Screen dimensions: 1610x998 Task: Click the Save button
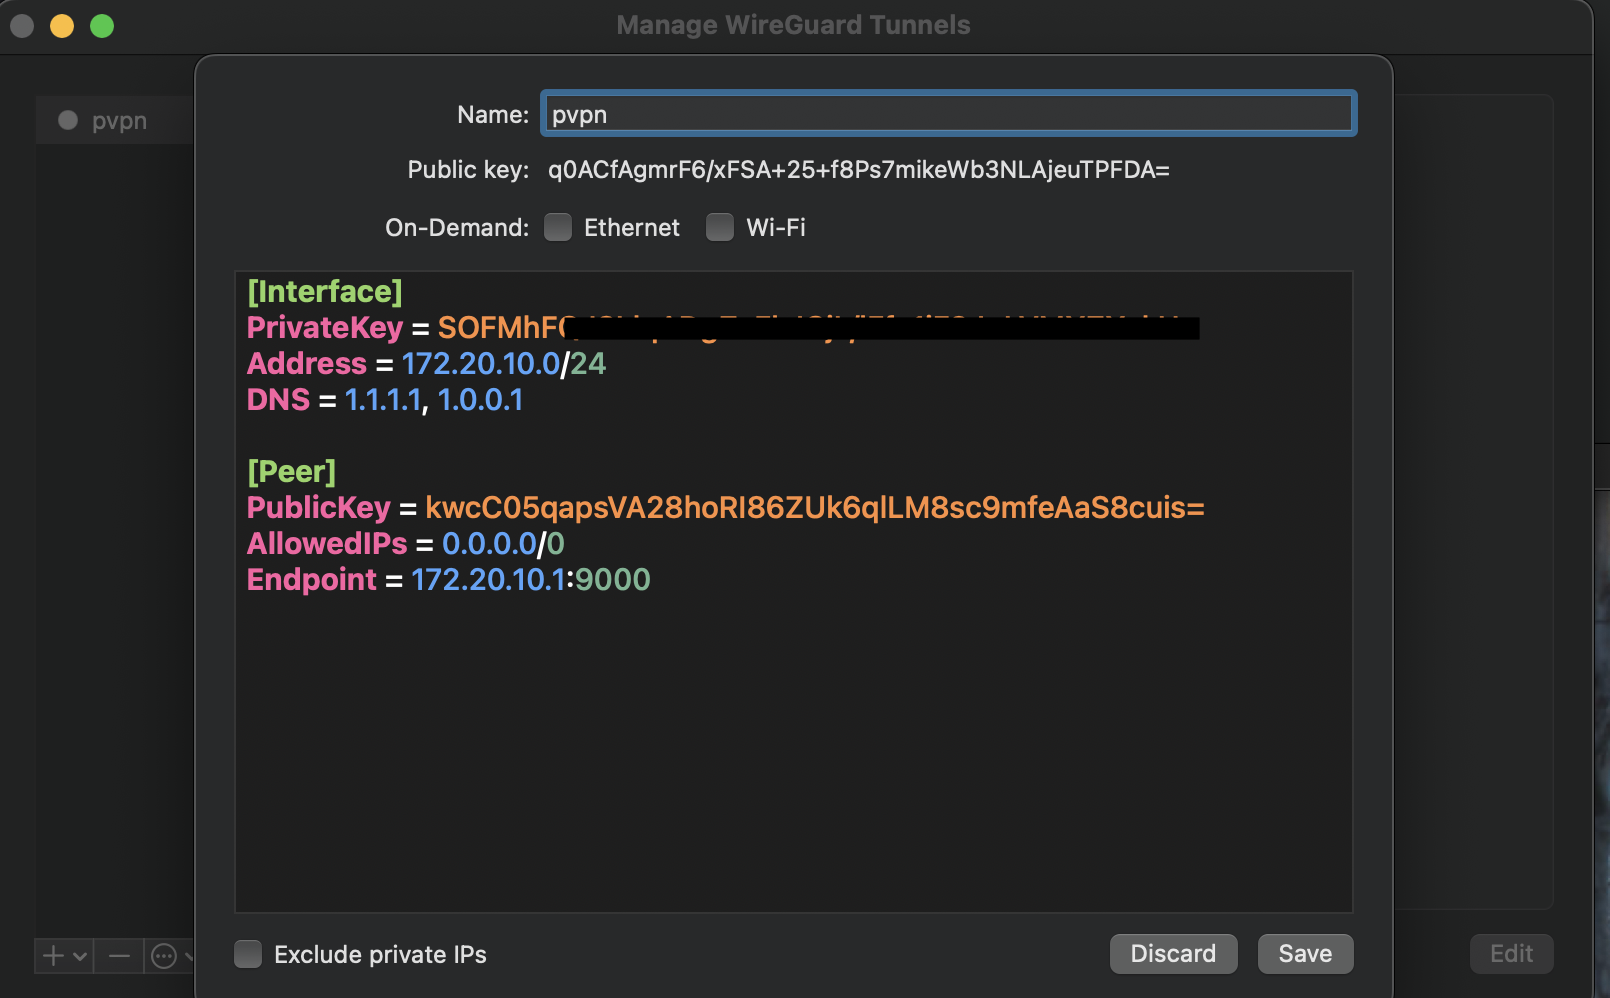1305,953
